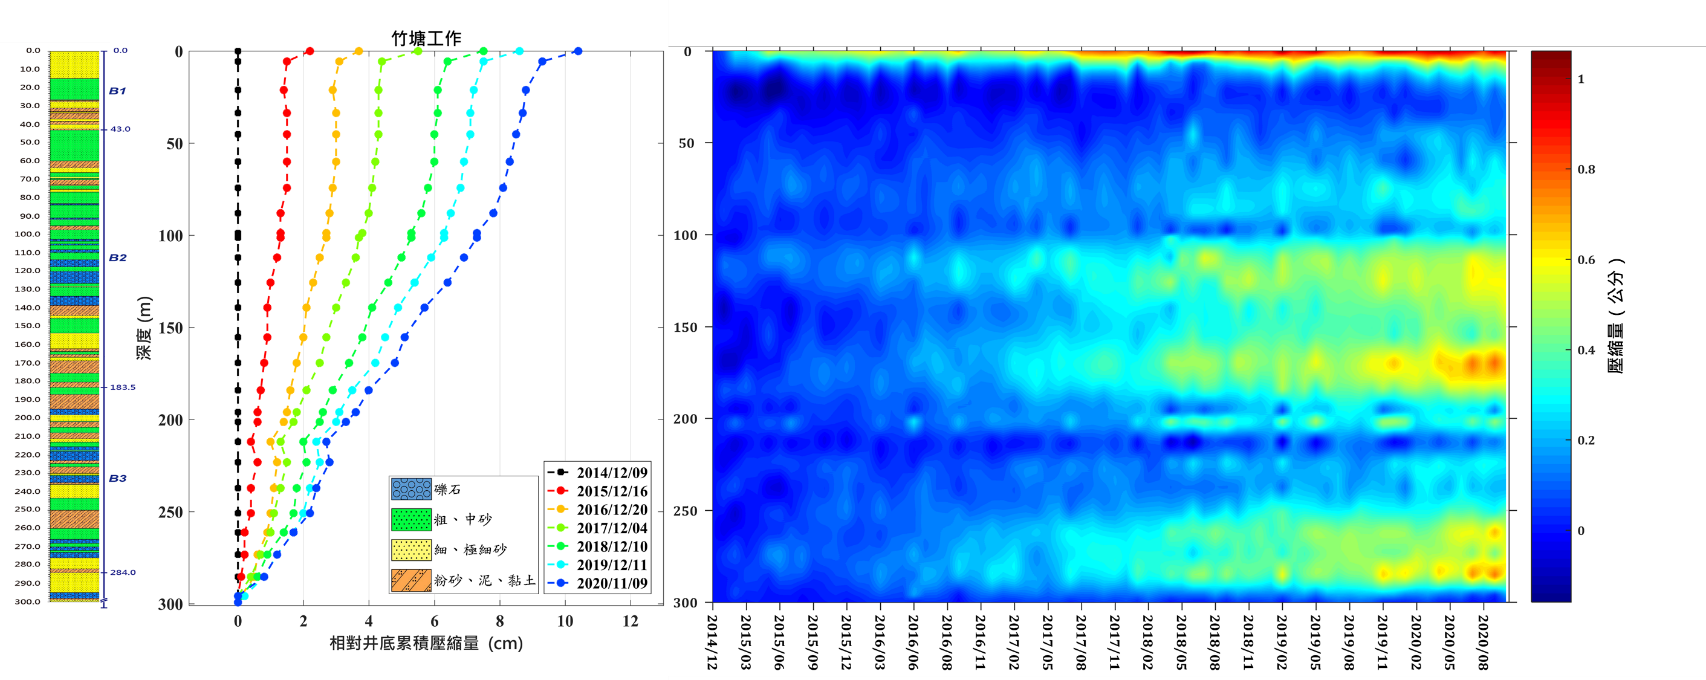Toggle the 2019/12/11 series legend entry

tap(611, 565)
